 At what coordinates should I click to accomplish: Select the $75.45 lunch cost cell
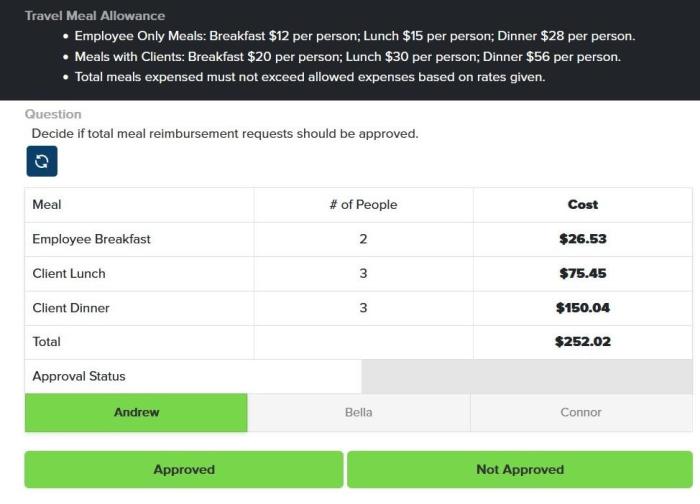tap(583, 274)
